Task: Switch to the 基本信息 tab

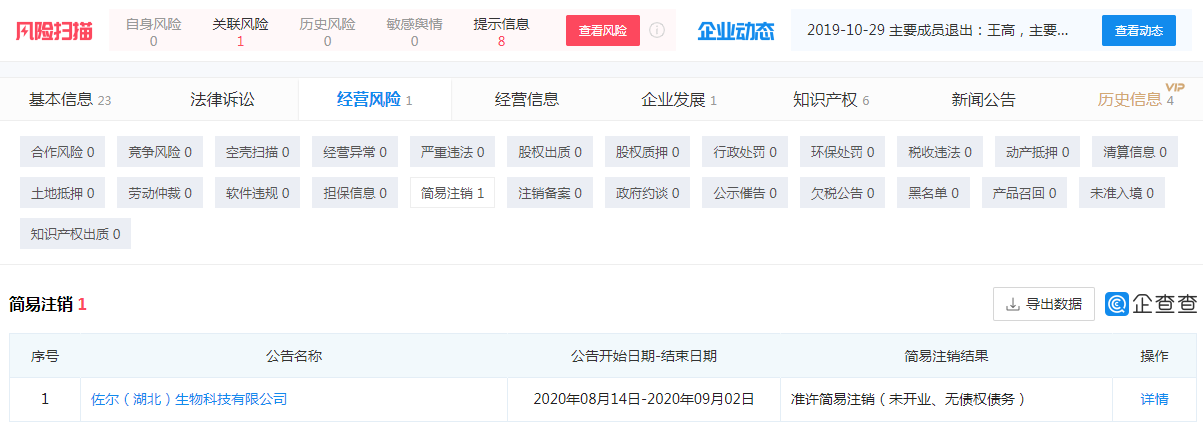Action: [x=69, y=99]
